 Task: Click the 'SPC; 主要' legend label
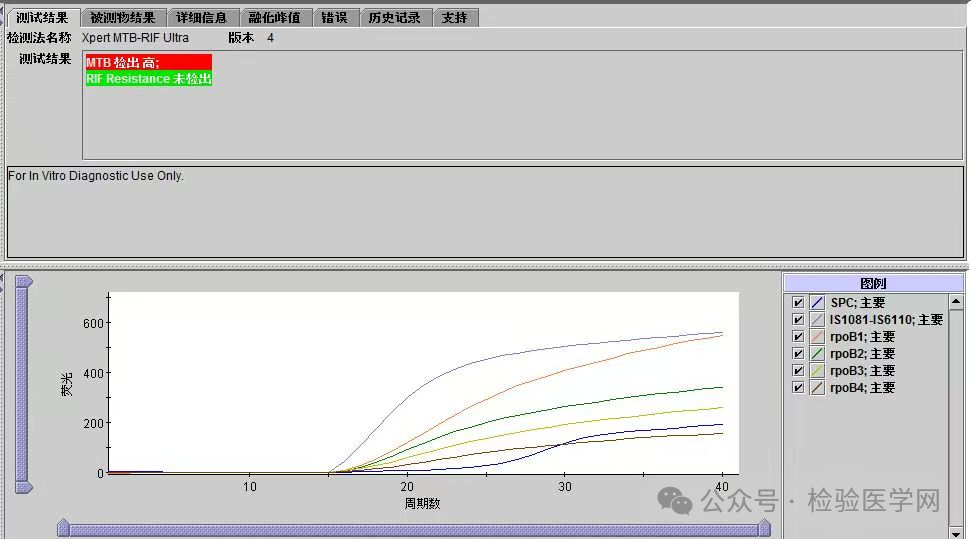click(x=858, y=303)
